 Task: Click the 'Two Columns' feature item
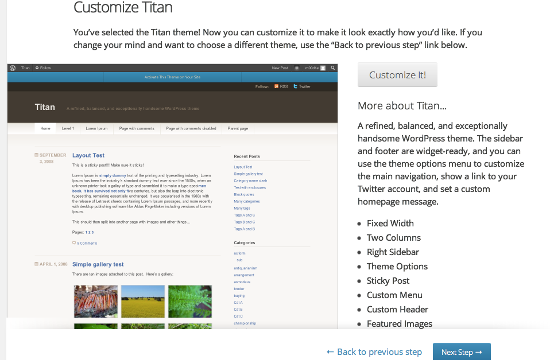(x=394, y=238)
